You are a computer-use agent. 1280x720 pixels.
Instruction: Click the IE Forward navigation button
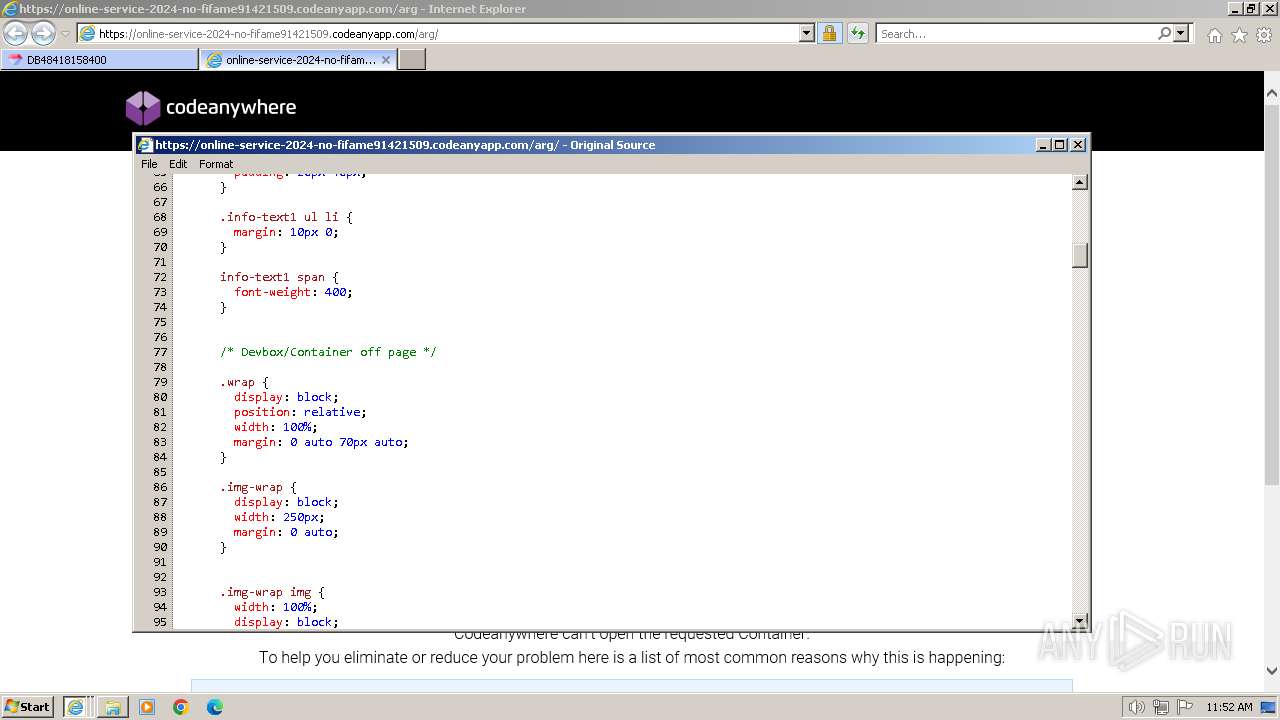point(43,34)
